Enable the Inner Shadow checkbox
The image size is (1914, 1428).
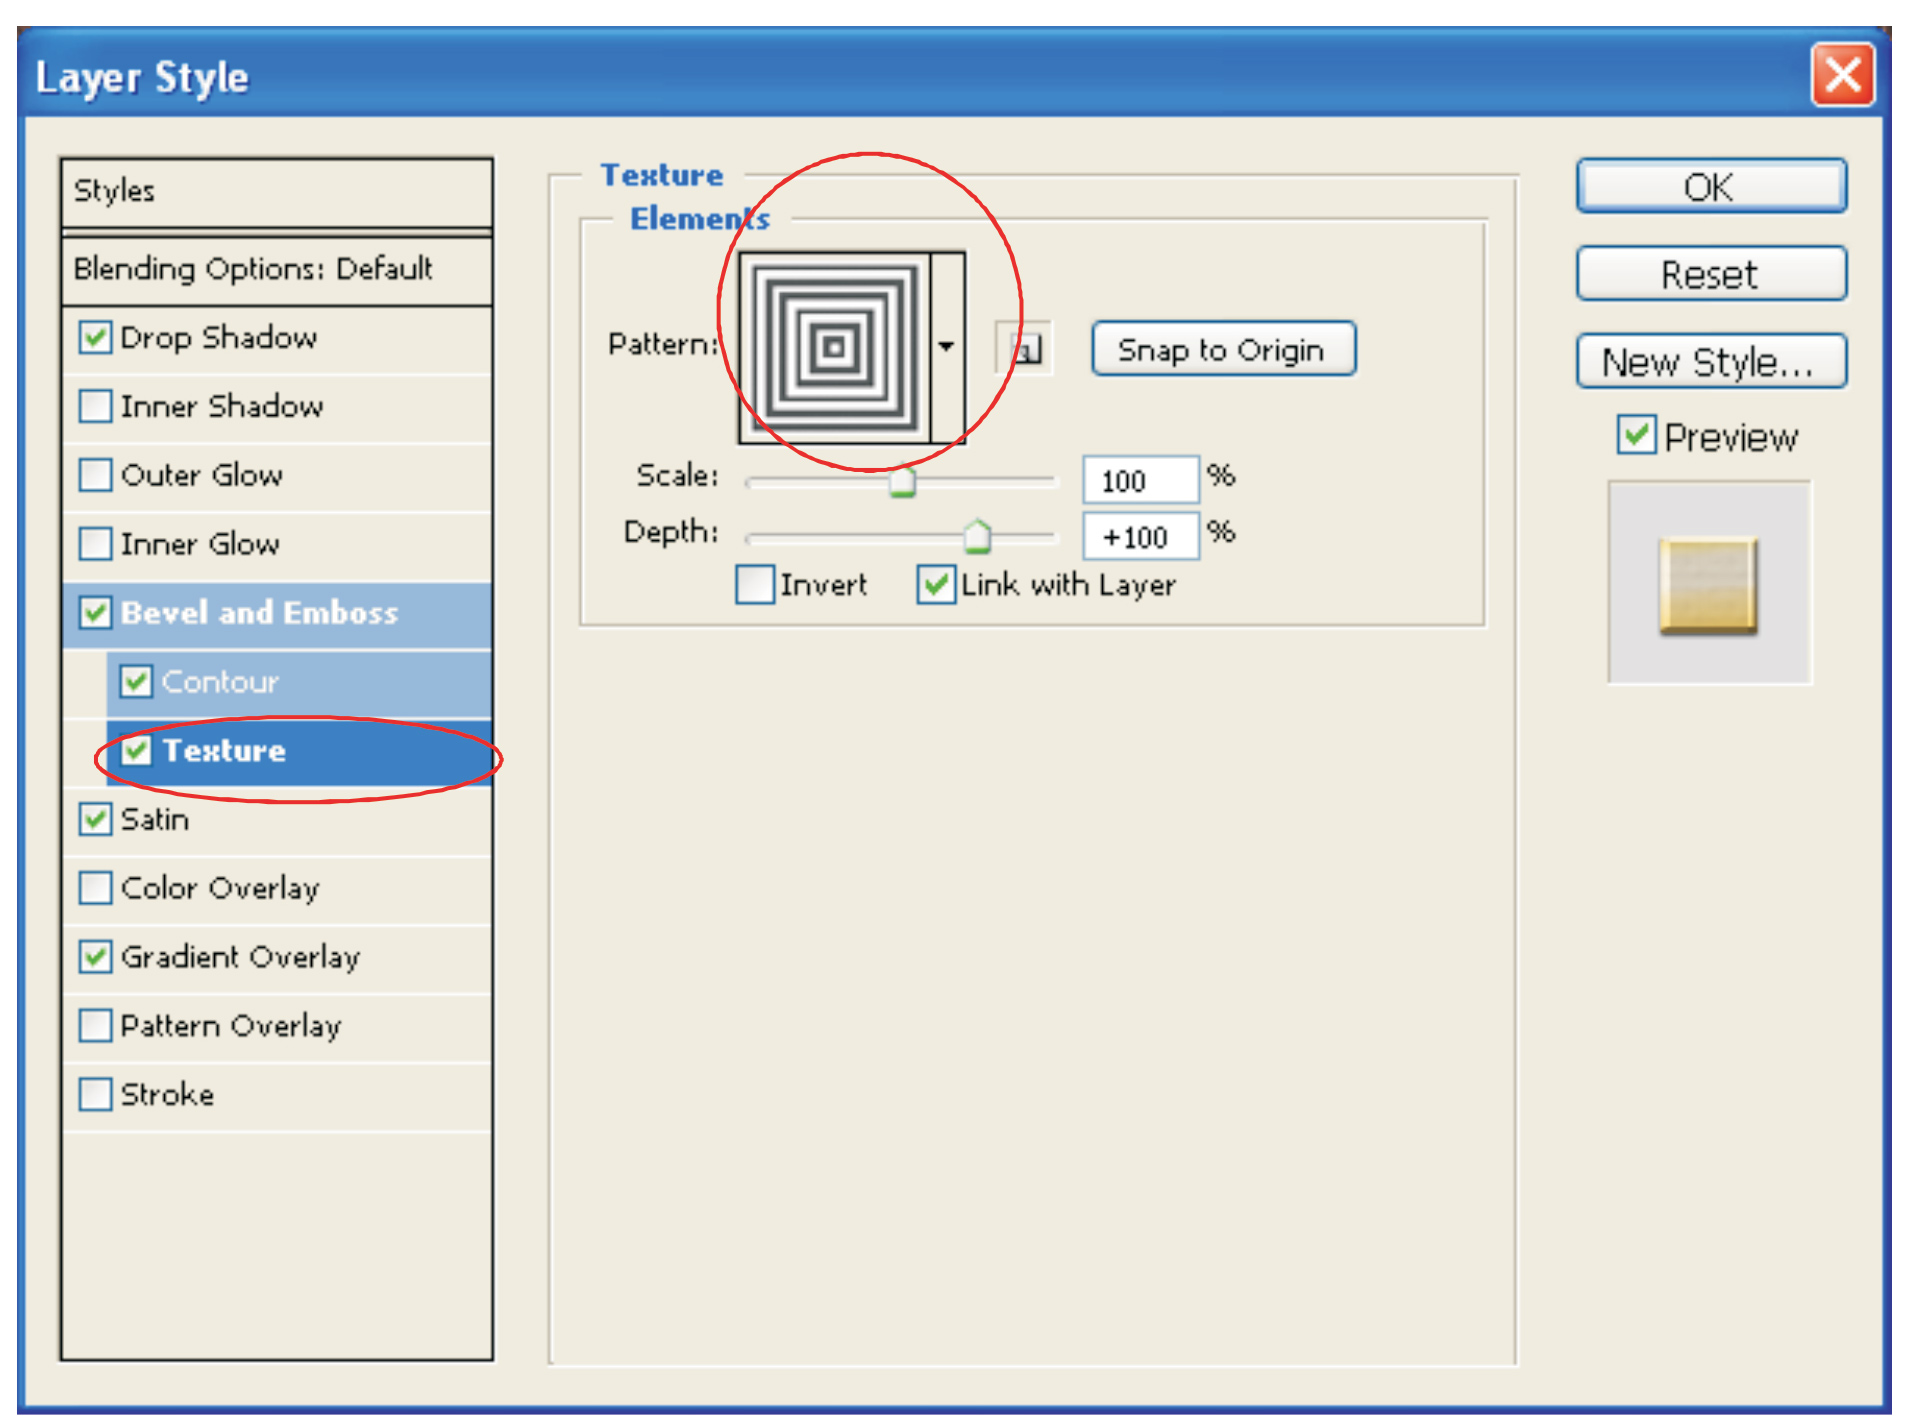tap(95, 407)
